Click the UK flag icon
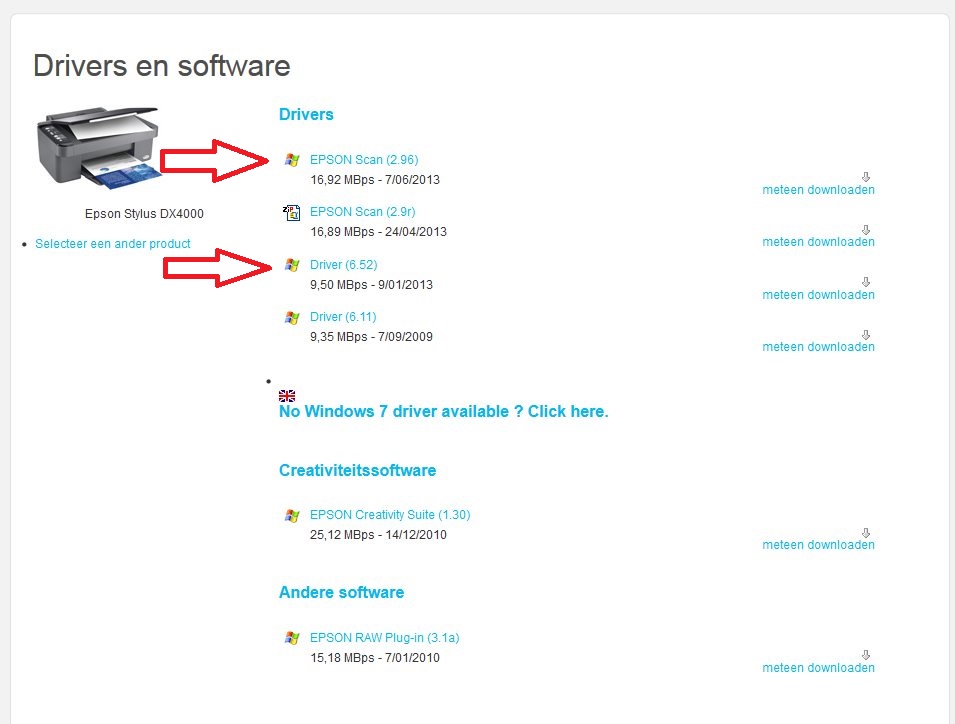Image resolution: width=955 pixels, height=724 pixels. 287,396
